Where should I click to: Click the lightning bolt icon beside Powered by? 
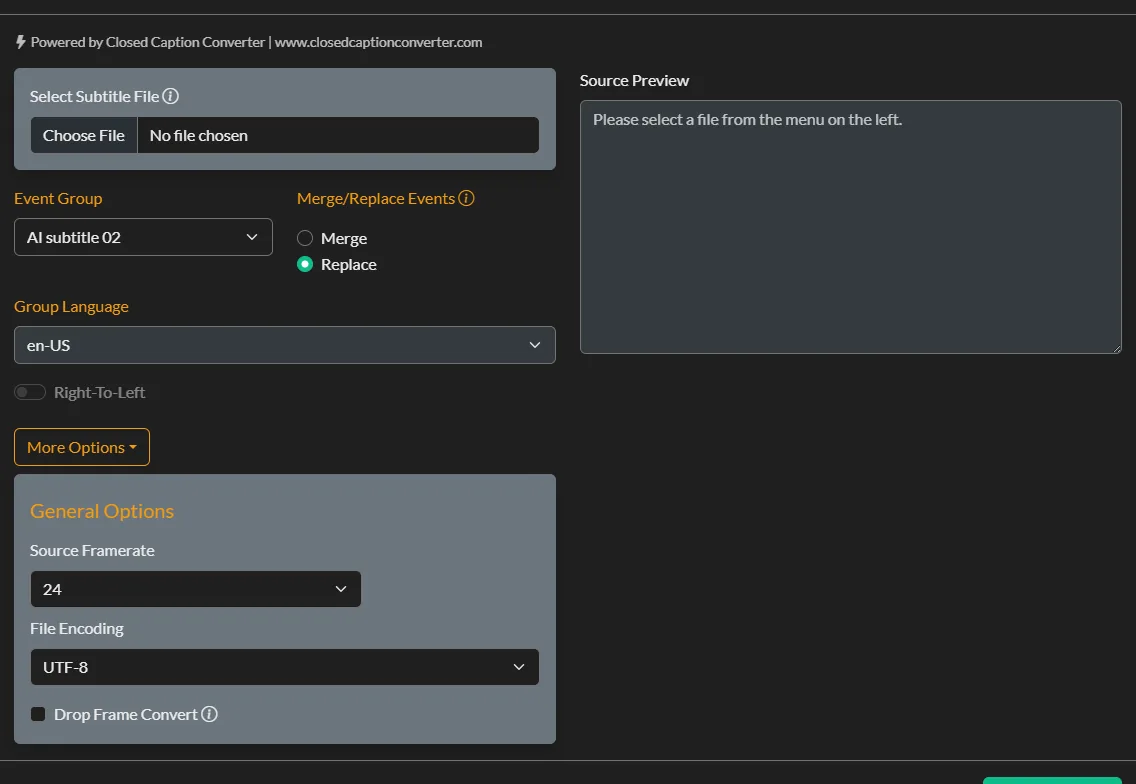point(21,42)
